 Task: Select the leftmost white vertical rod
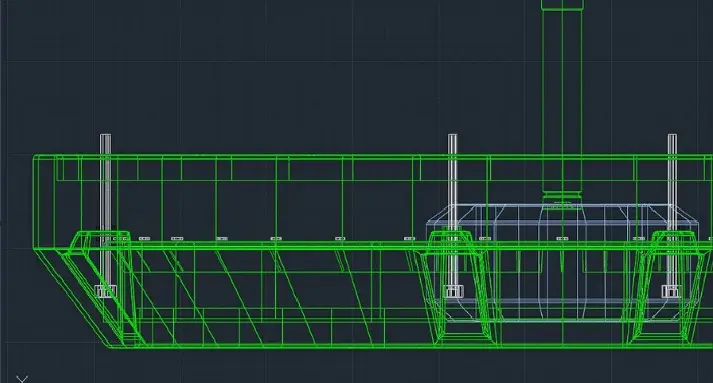click(105, 216)
